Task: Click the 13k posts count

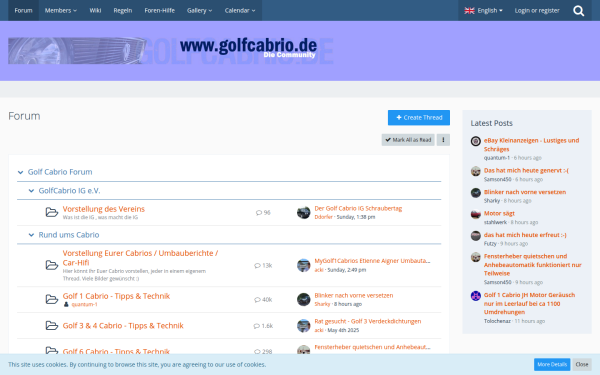Action: point(263,266)
